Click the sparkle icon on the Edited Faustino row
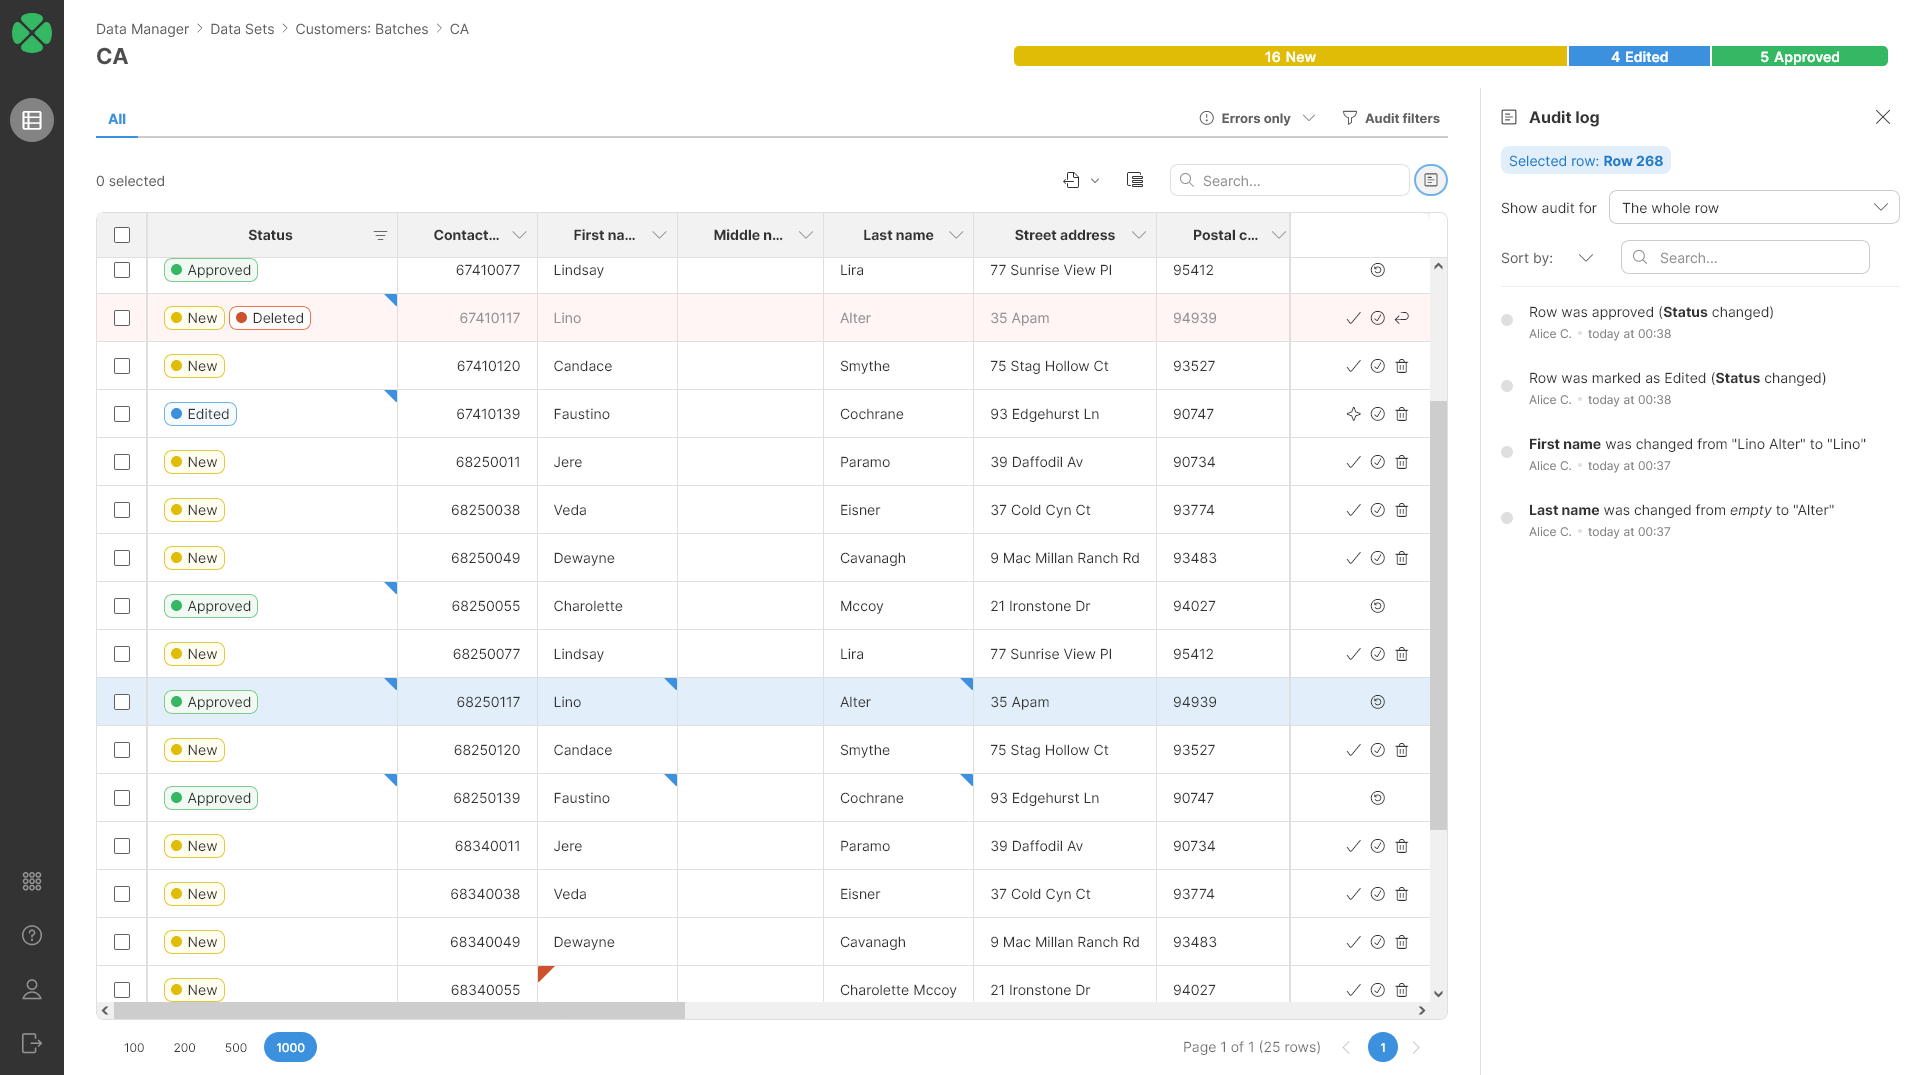Image resolution: width=1920 pixels, height=1075 pixels. coord(1353,413)
